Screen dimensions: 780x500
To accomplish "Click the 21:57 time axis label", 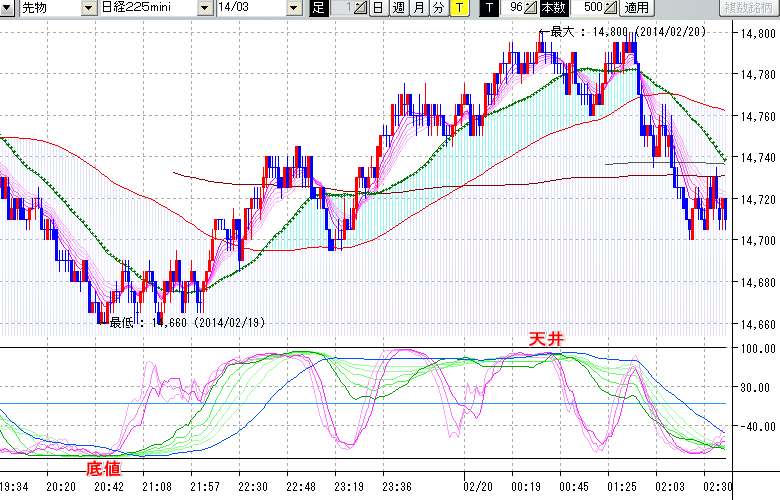I will tap(205, 487).
